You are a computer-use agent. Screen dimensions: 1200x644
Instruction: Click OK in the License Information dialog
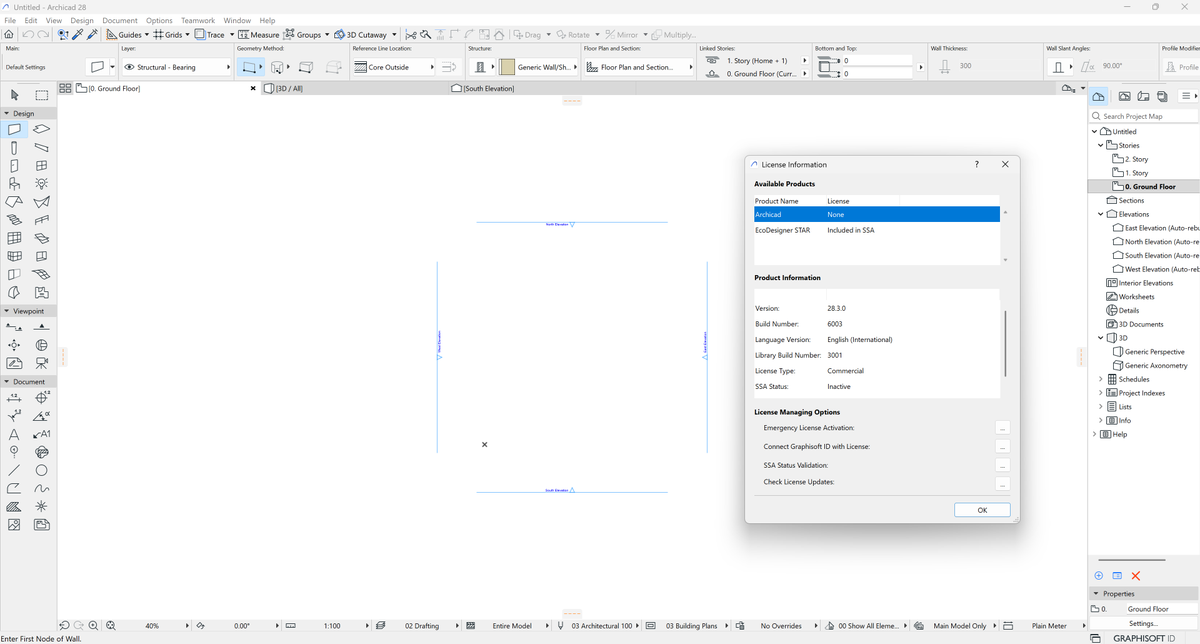[x=981, y=509]
